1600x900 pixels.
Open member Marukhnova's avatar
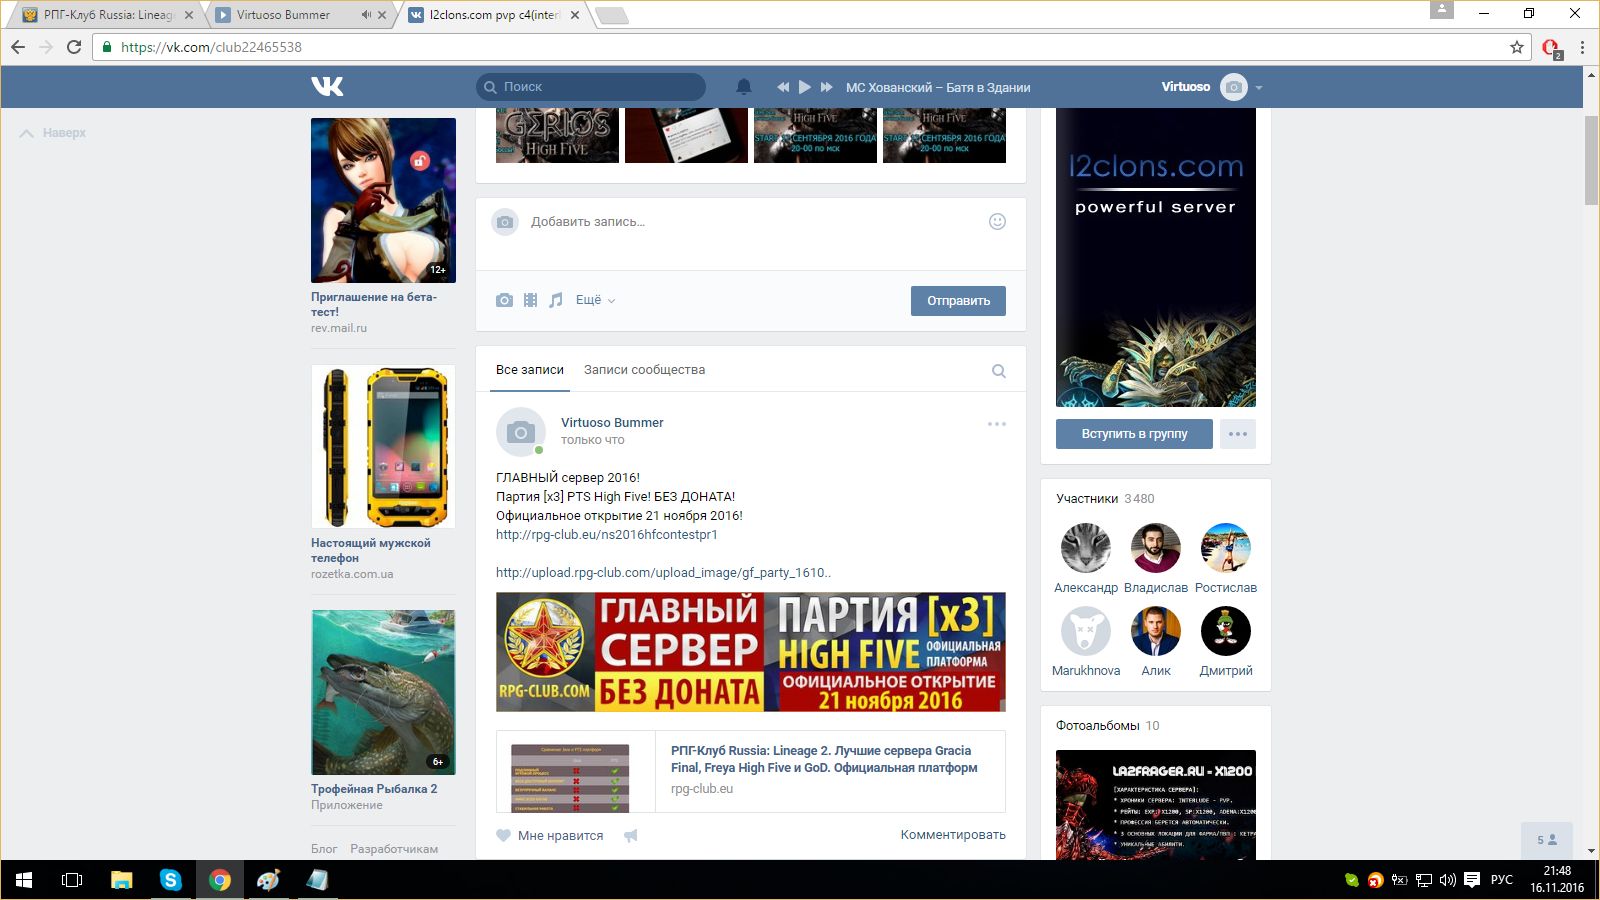coord(1086,631)
